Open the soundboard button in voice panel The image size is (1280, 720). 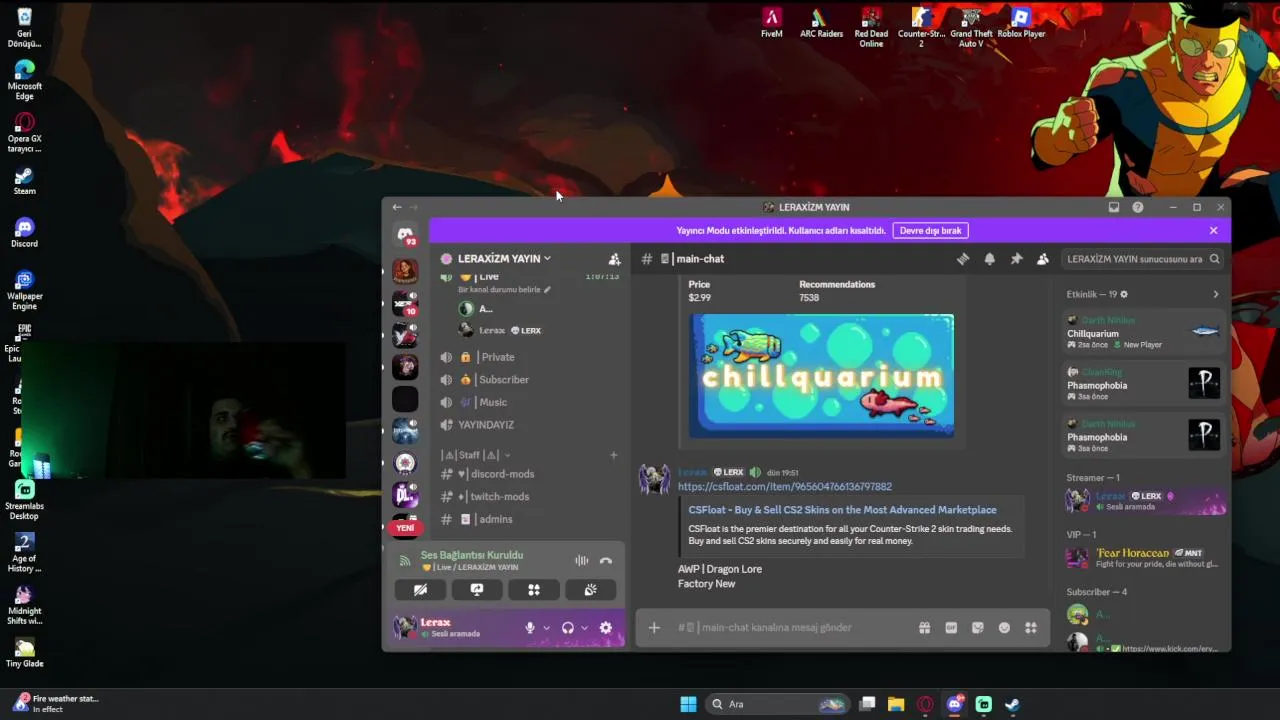[x=591, y=590]
